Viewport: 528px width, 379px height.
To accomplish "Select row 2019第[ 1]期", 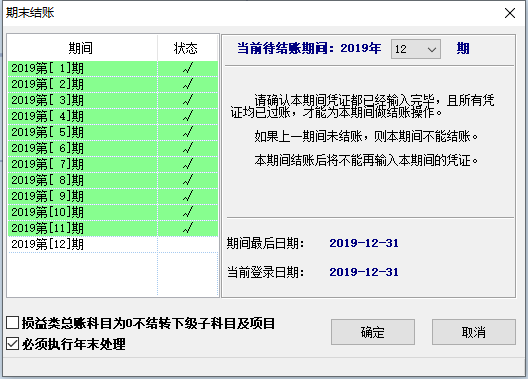I will 113,68.
